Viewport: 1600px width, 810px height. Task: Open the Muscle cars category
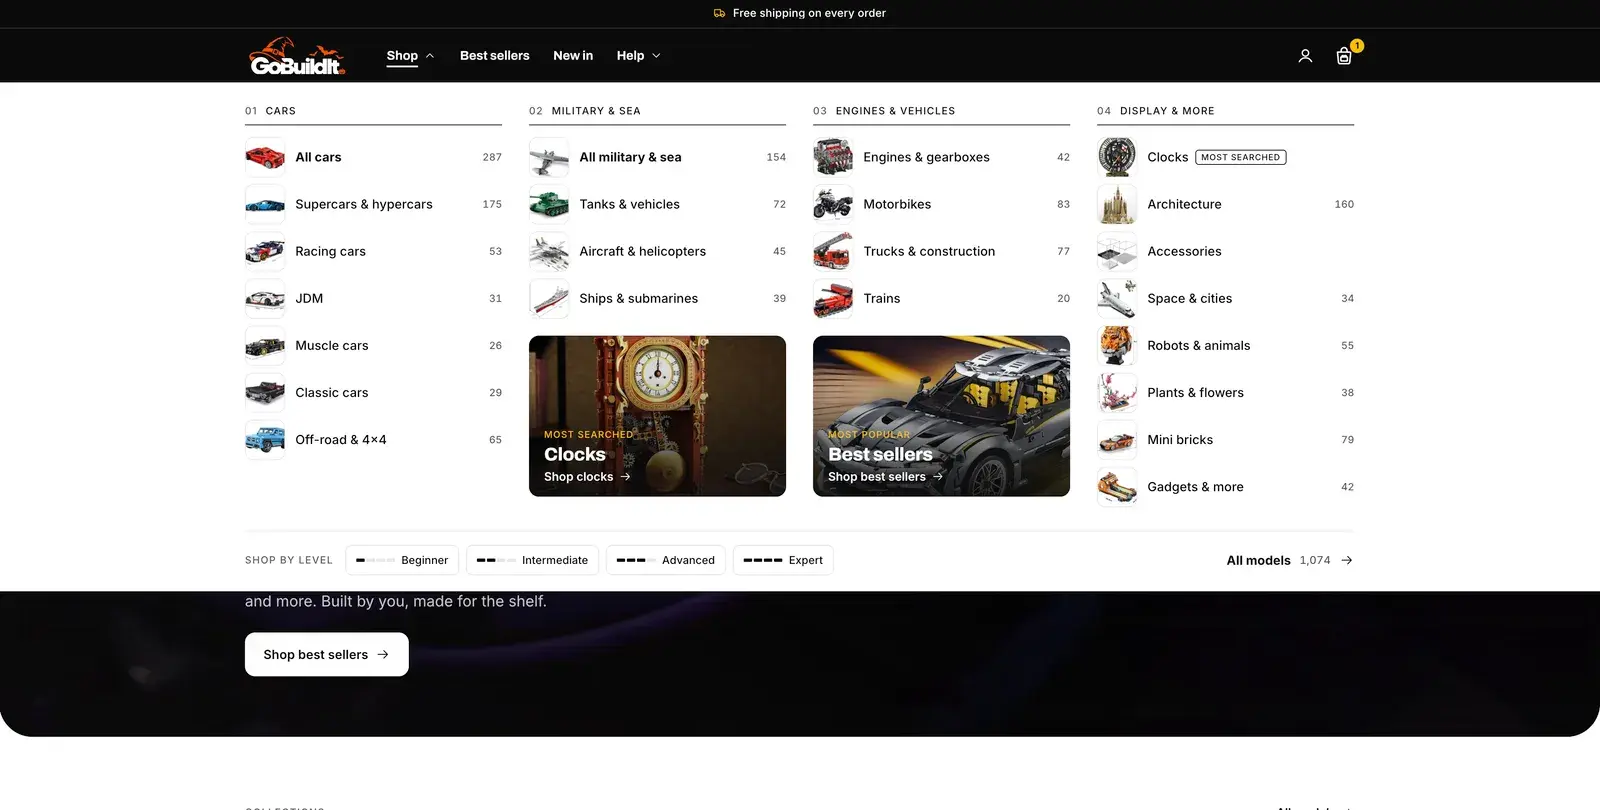click(x=373, y=345)
